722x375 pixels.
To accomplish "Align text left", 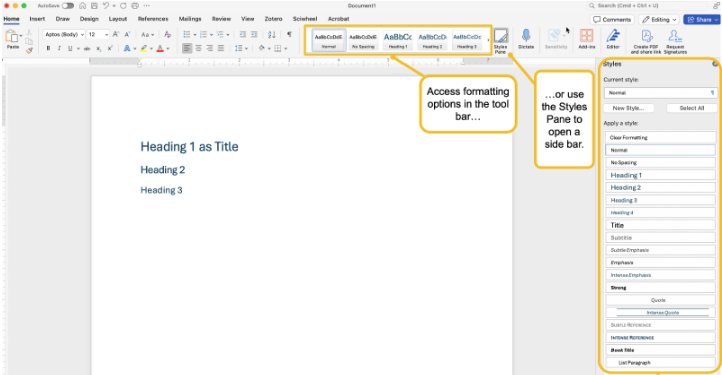I will (x=187, y=48).
